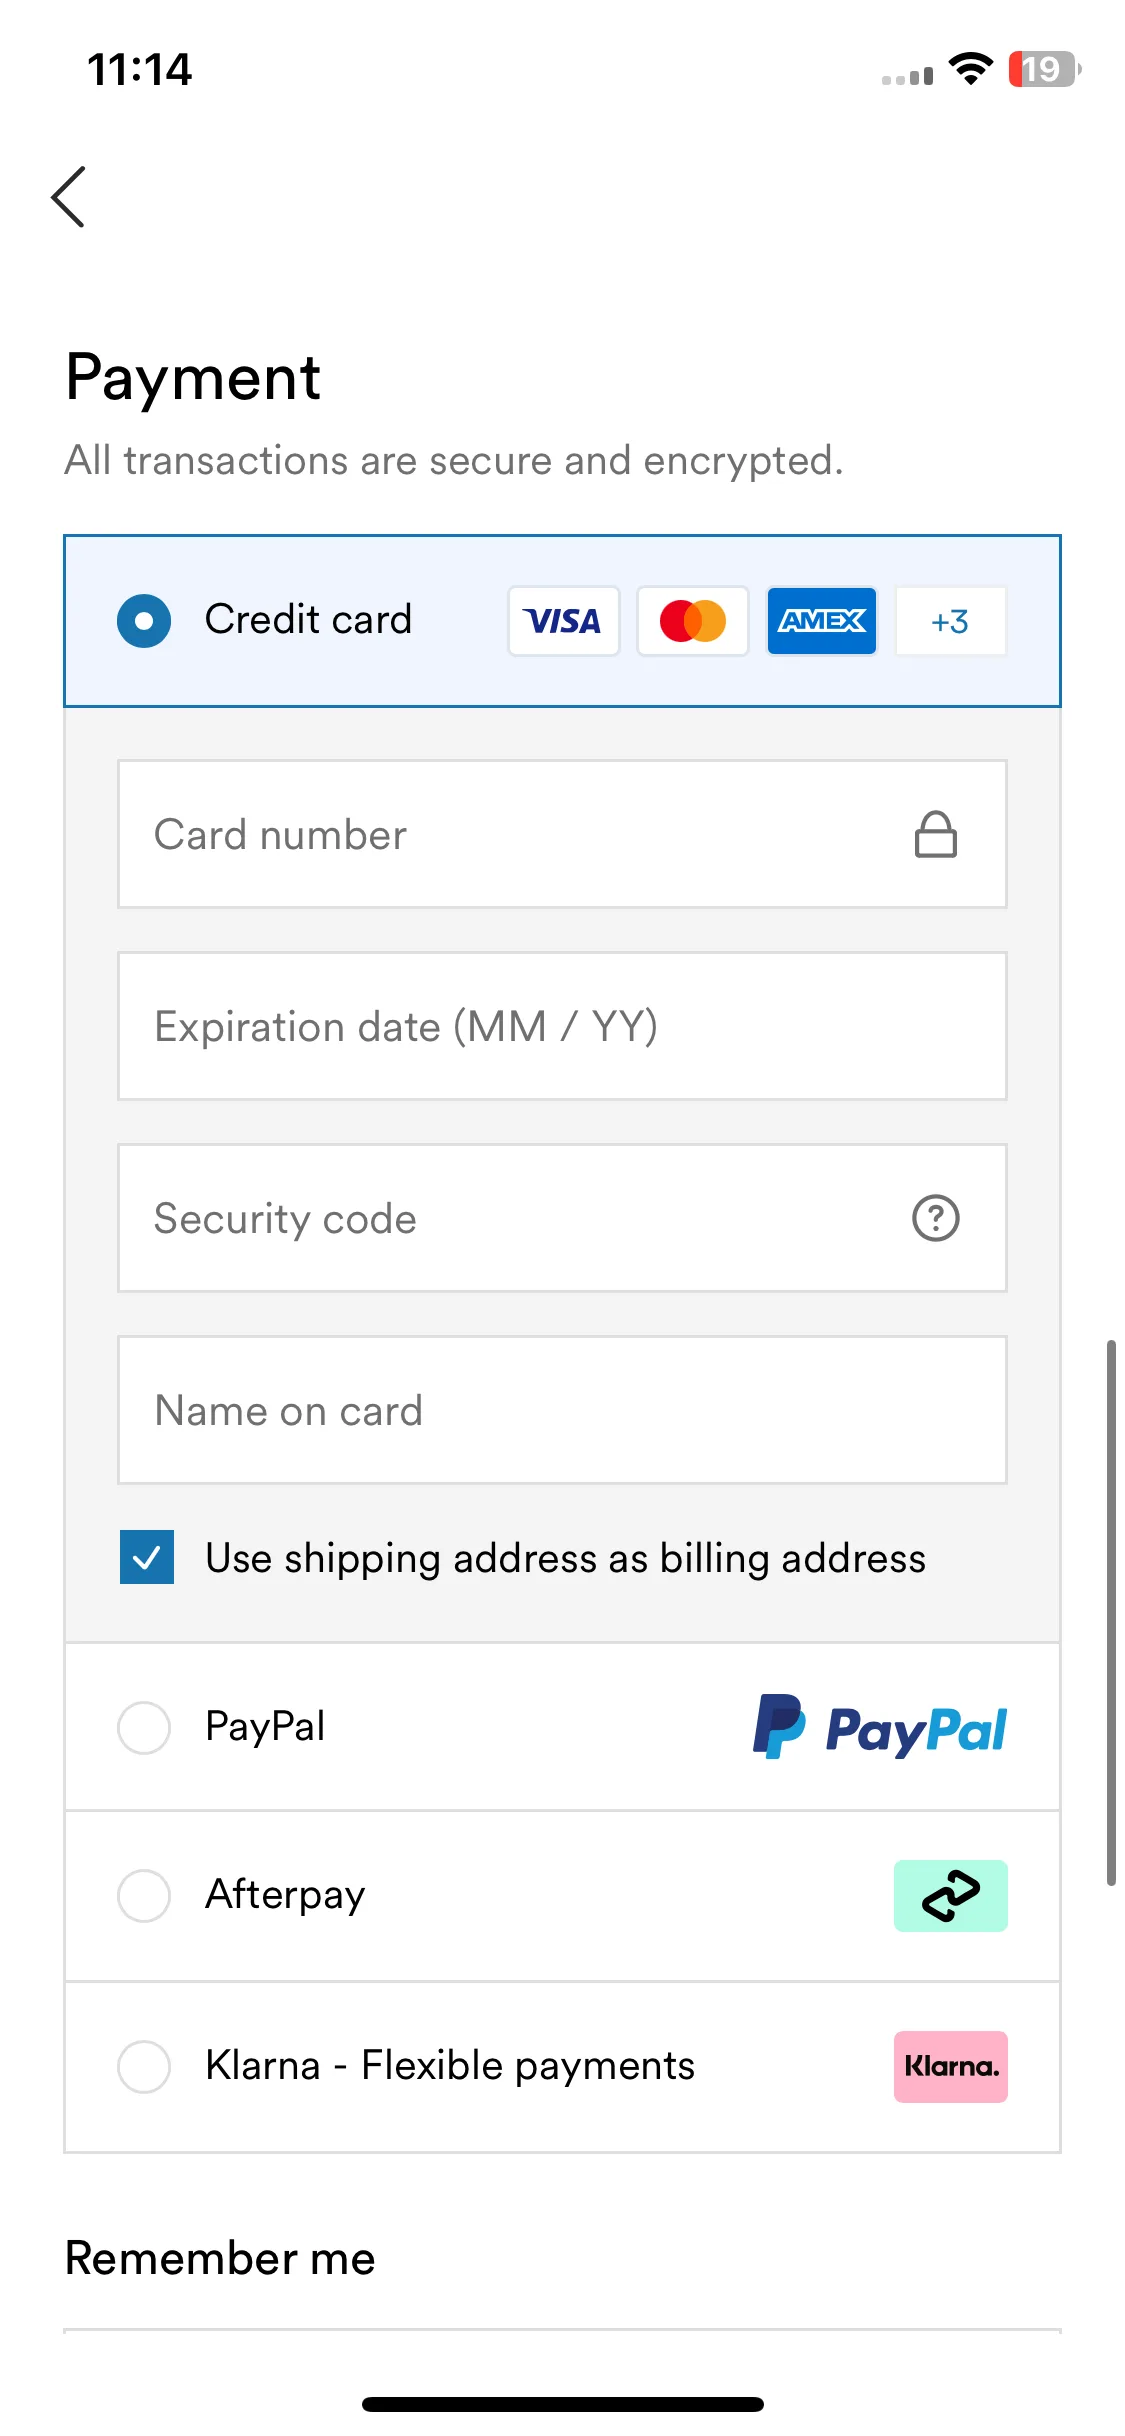The image size is (1125, 2436).
Task: Tap the Klarna pink logo badge
Action: pyautogui.click(x=951, y=2067)
